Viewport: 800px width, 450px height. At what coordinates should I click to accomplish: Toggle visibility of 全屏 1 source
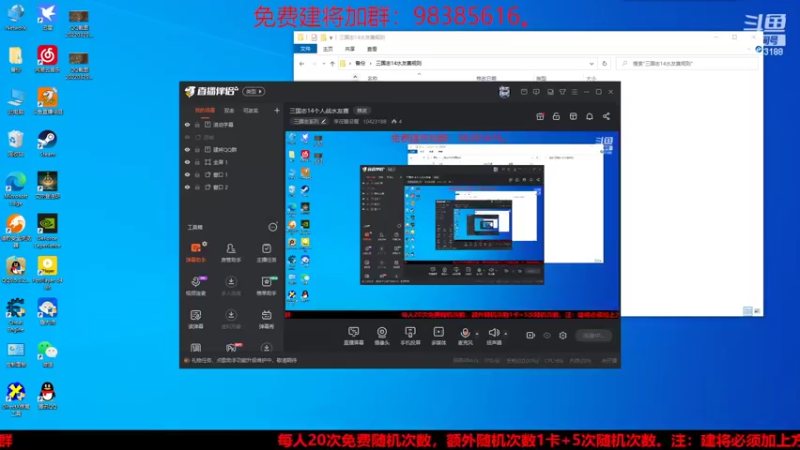click(187, 162)
